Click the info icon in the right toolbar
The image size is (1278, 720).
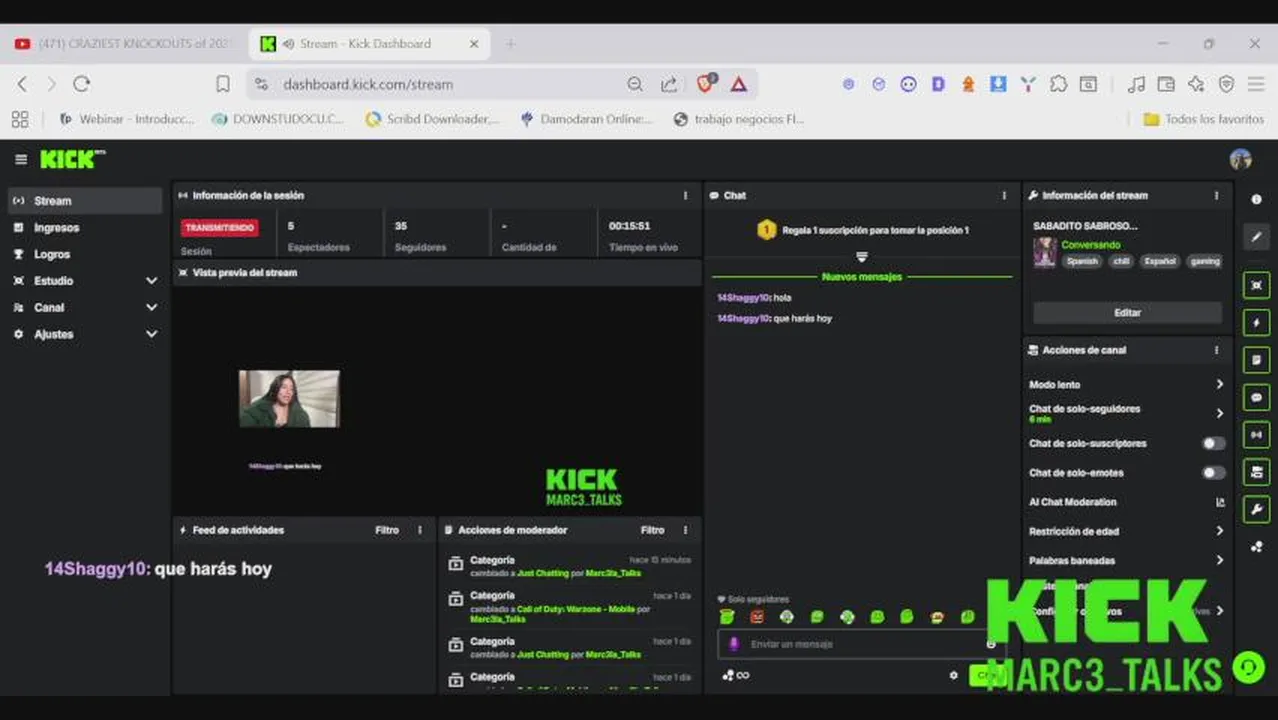[x=1256, y=199]
